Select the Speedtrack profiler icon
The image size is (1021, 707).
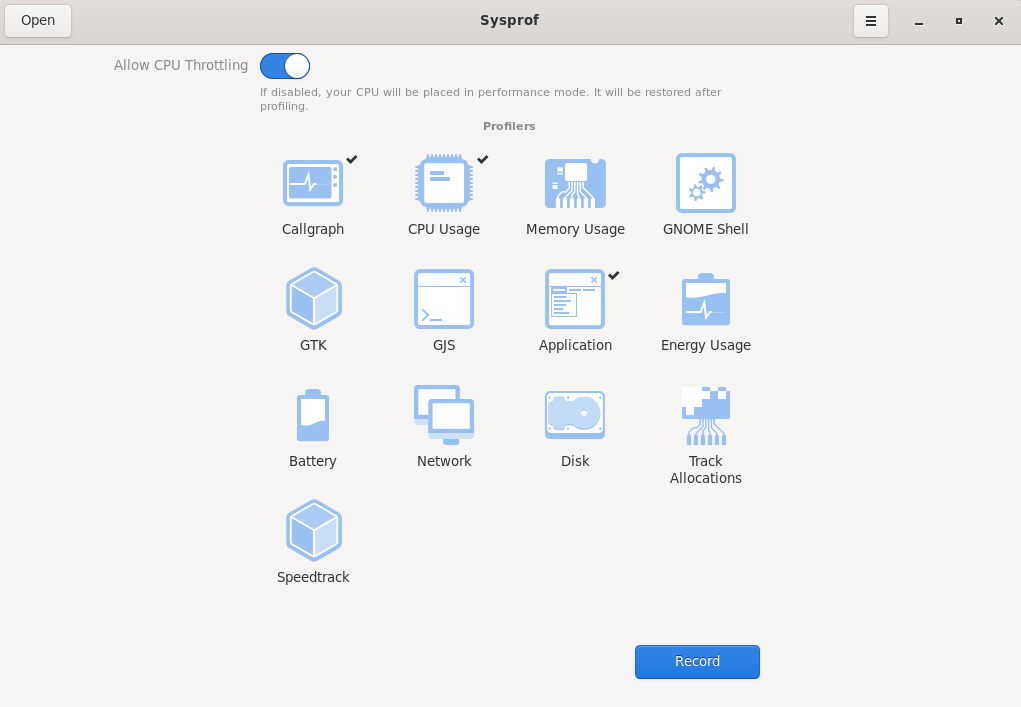click(313, 531)
